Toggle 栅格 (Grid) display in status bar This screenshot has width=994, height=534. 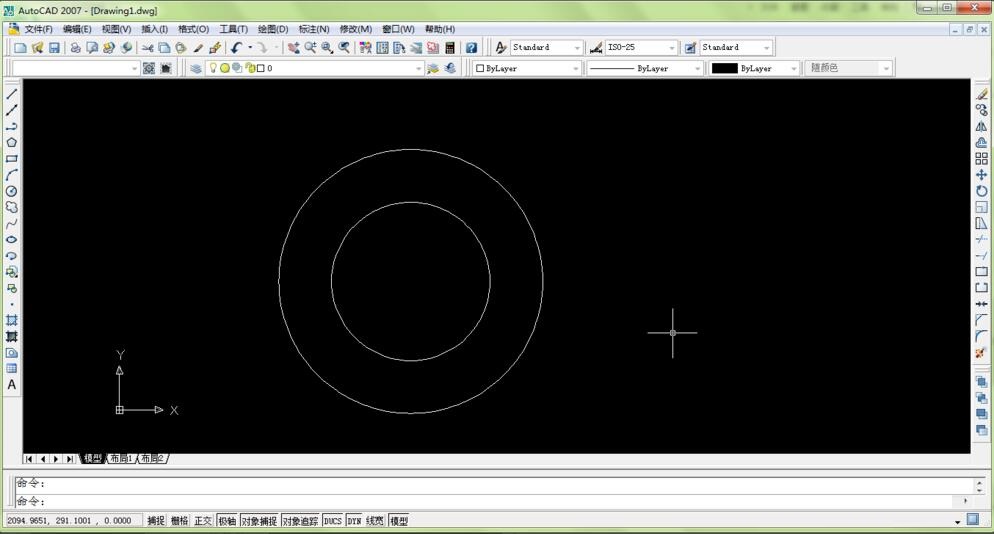tap(179, 521)
